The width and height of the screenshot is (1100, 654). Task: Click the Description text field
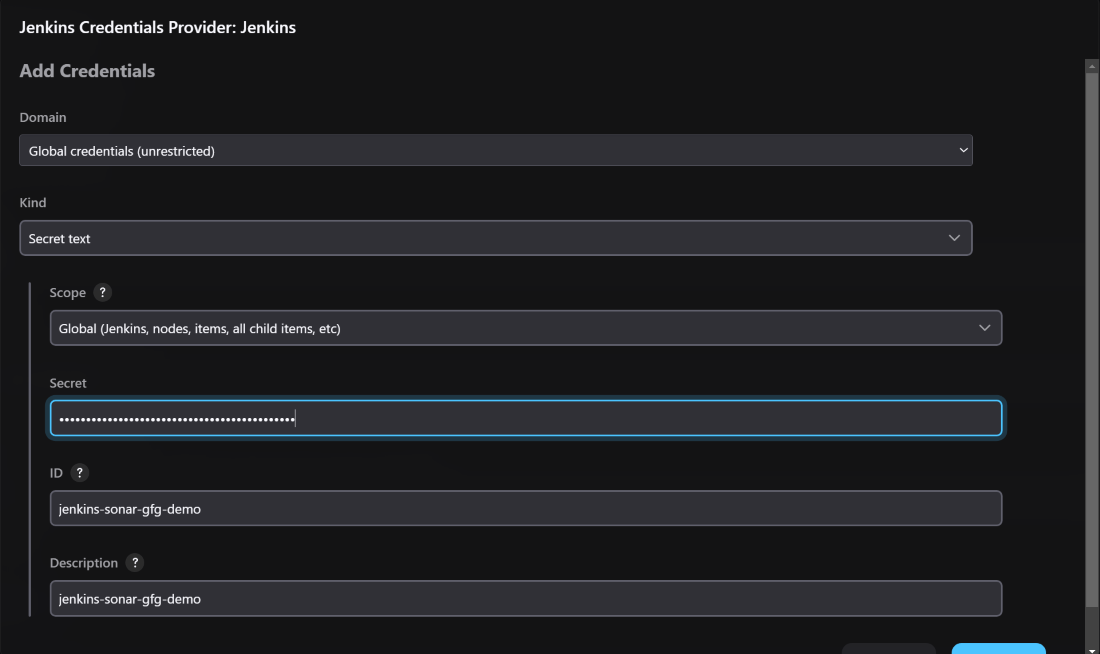(x=525, y=598)
